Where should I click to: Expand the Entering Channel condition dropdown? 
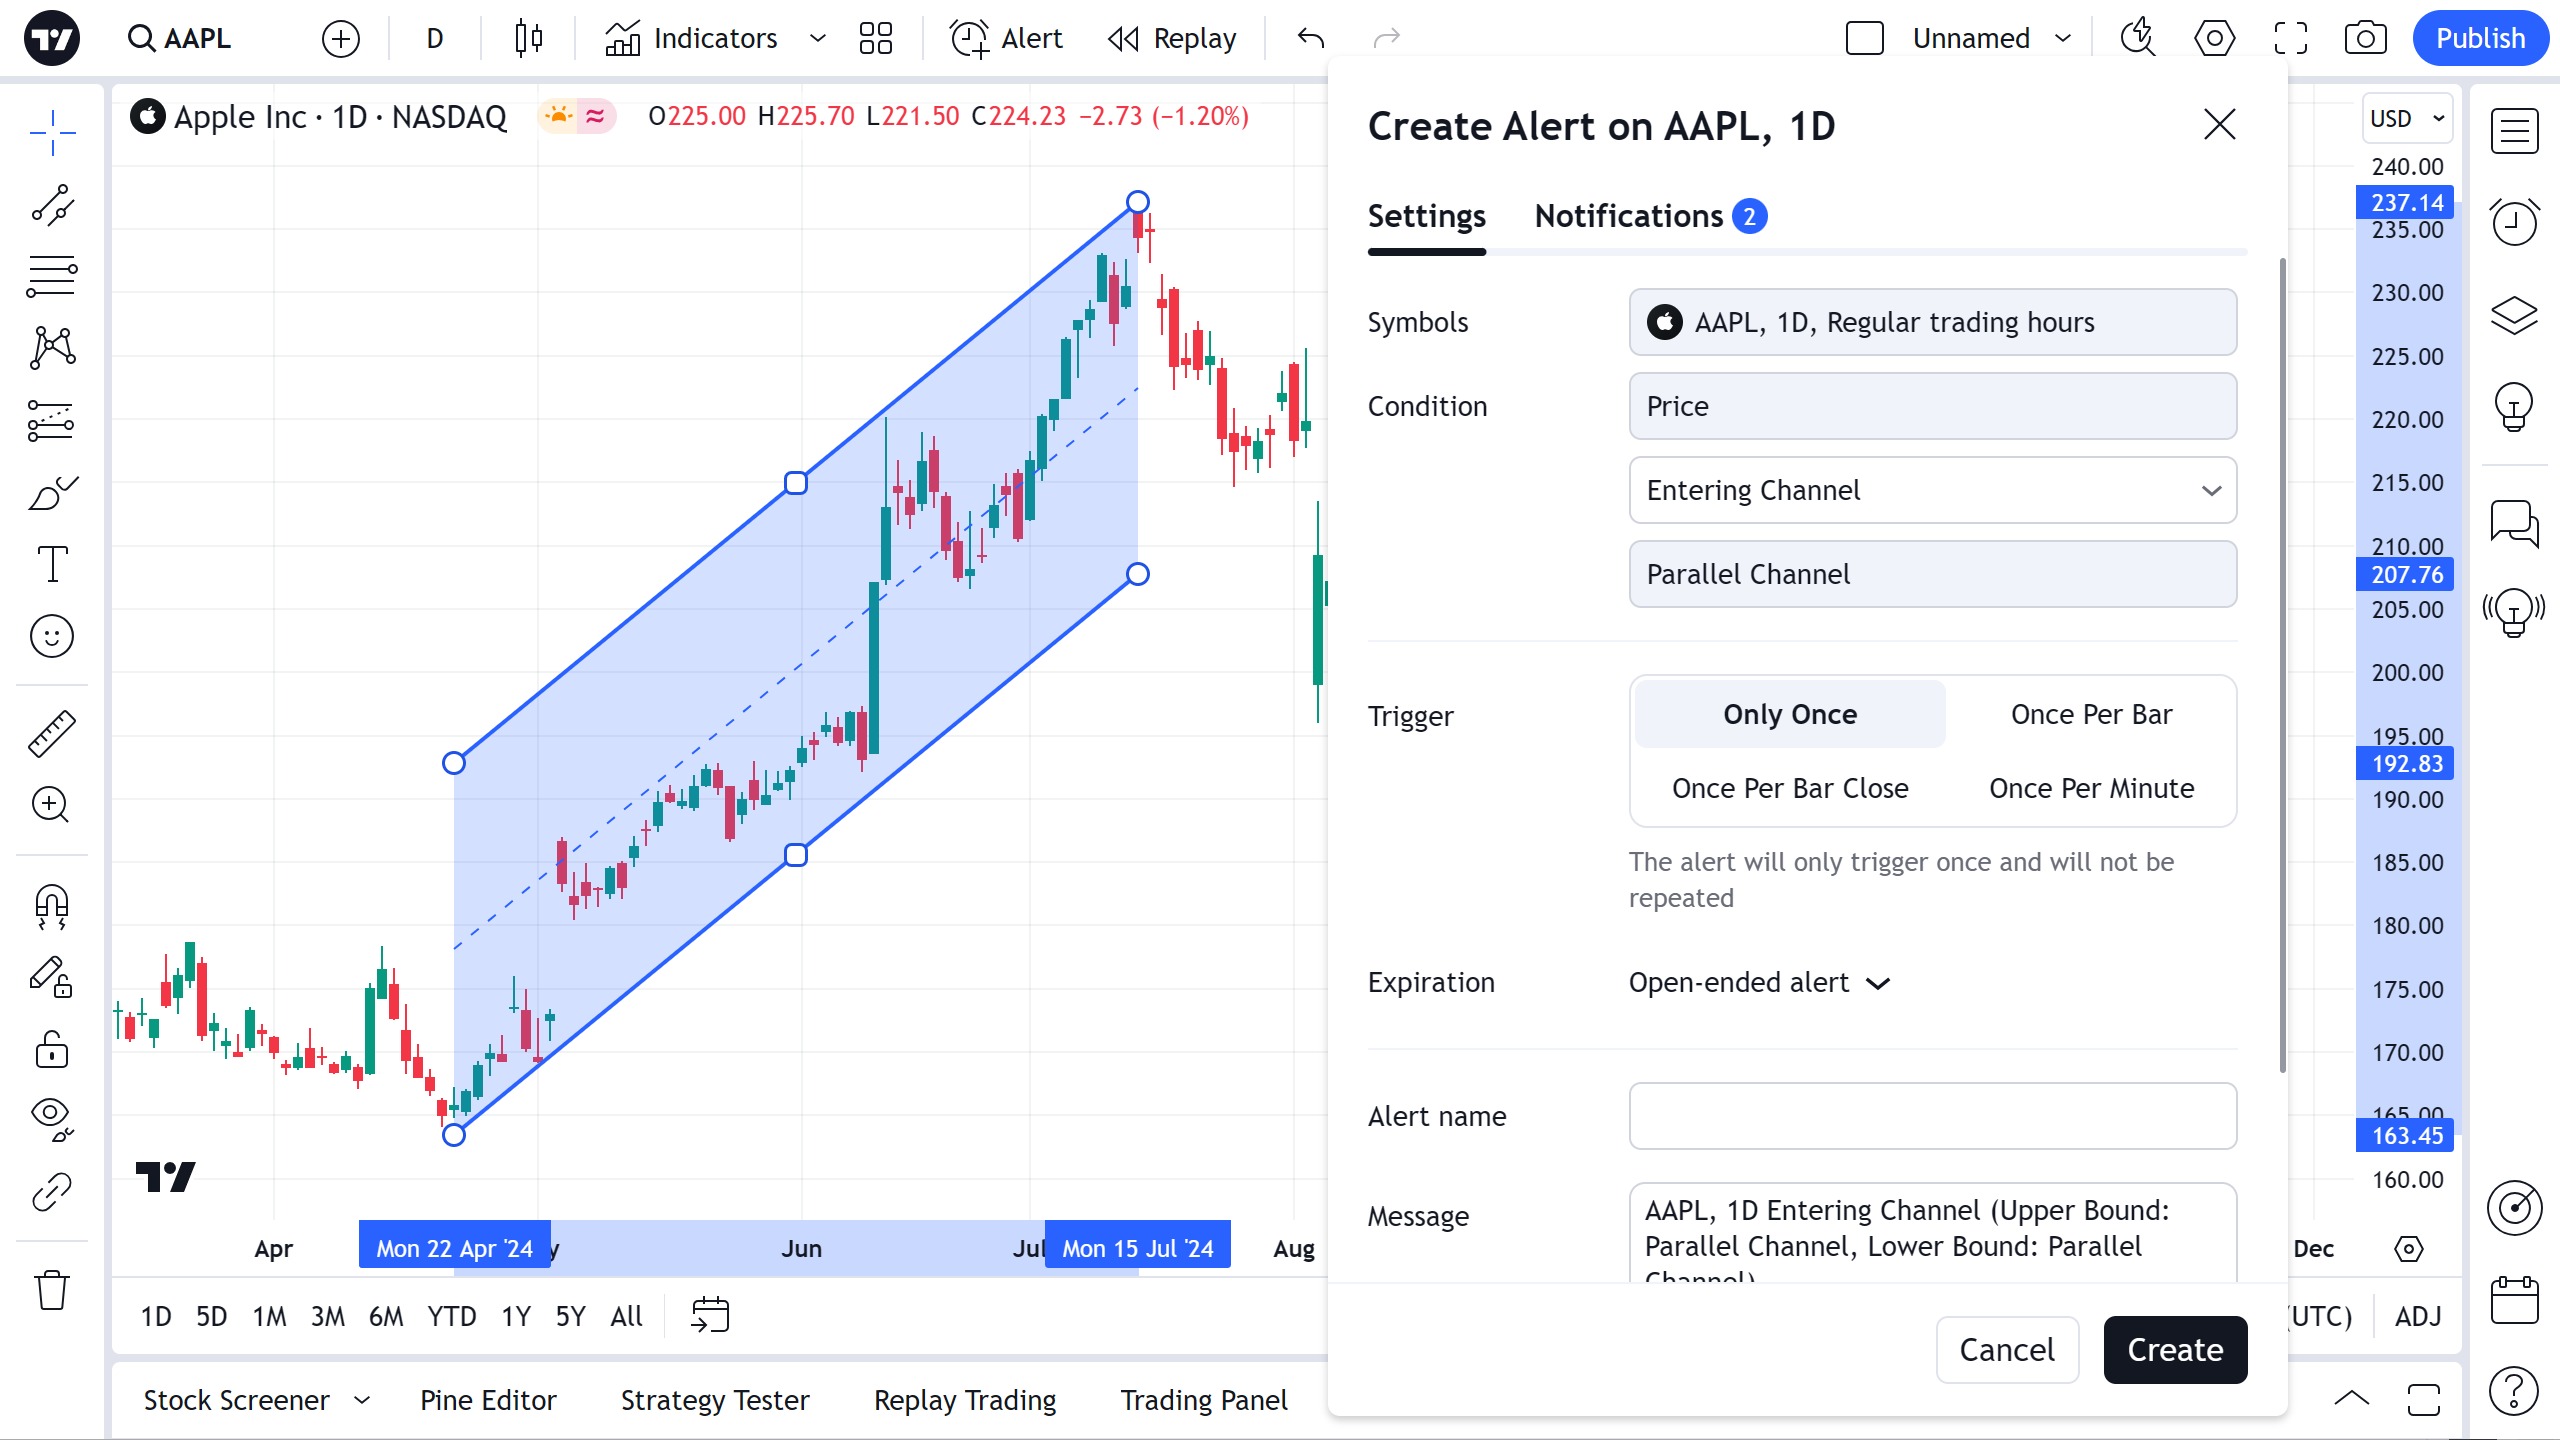point(1932,490)
